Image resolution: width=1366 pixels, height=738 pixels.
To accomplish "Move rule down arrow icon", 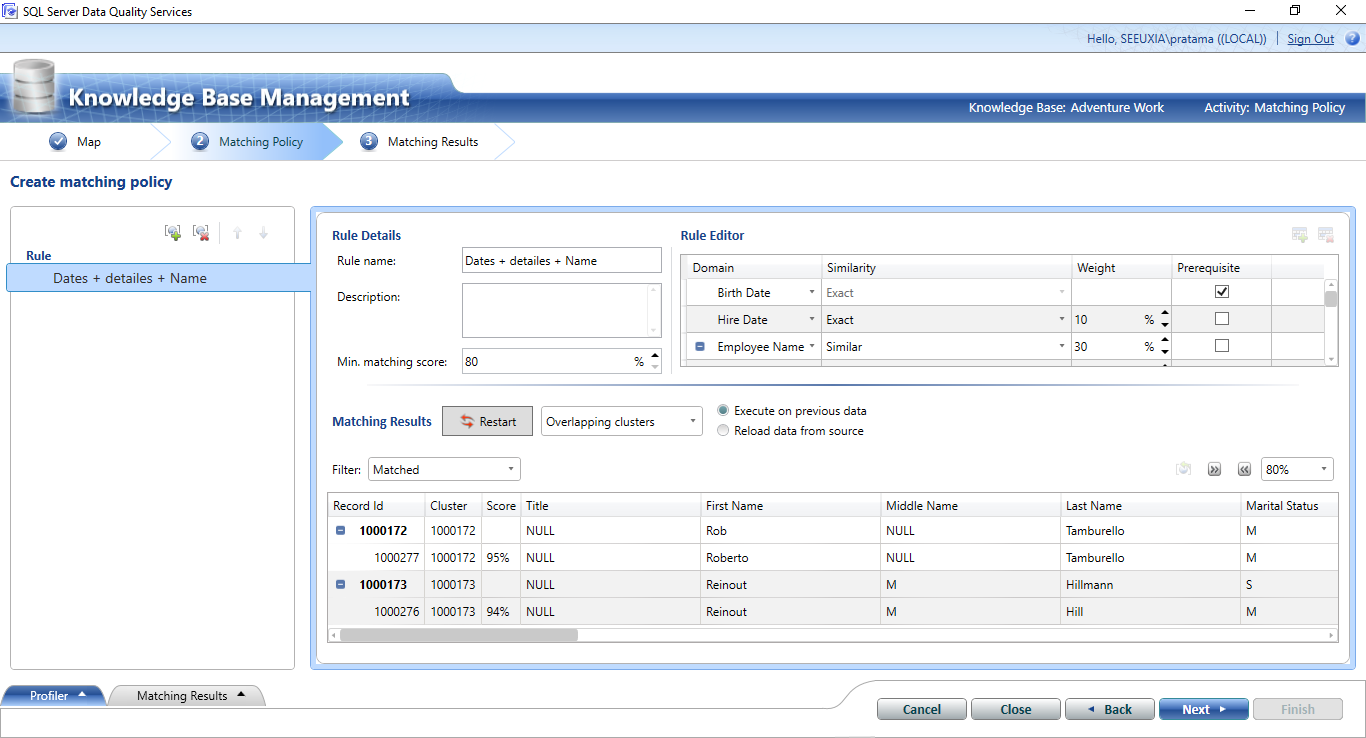I will [x=263, y=233].
